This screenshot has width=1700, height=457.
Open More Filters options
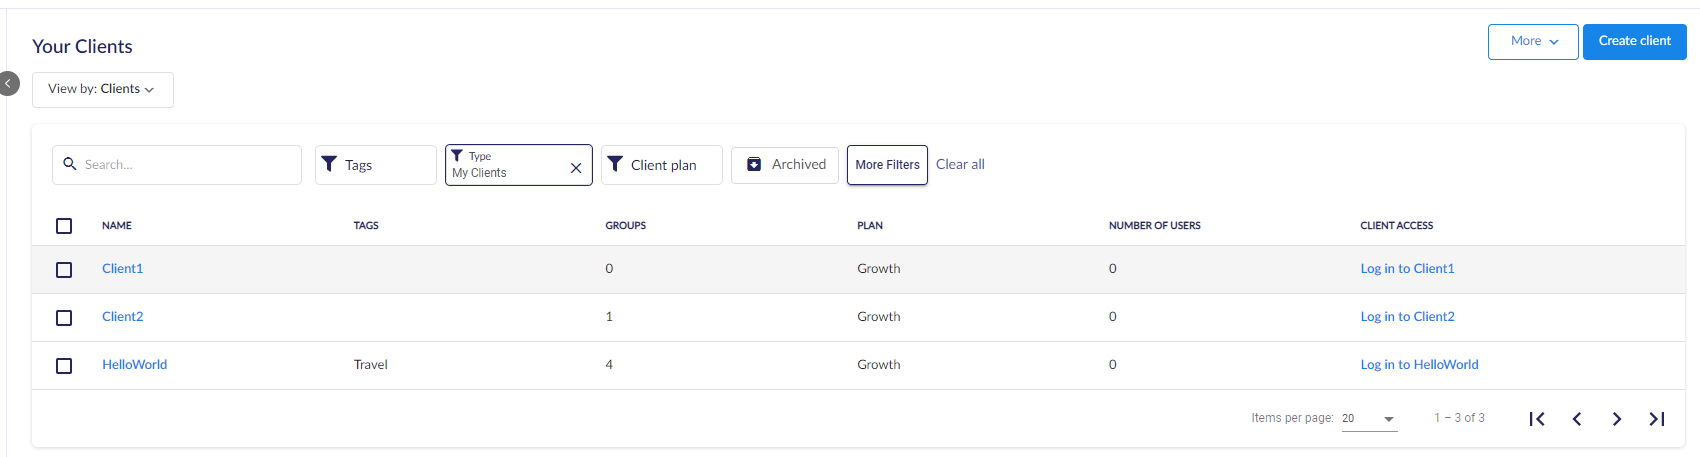click(x=887, y=165)
